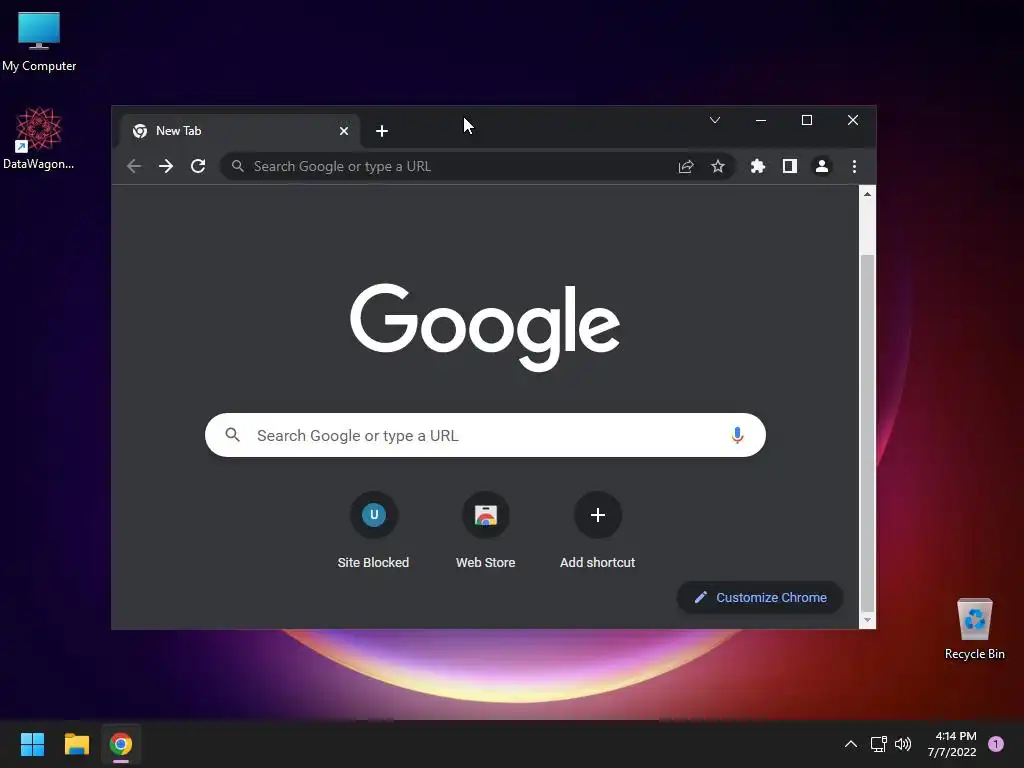The height and width of the screenshot is (768, 1024).
Task: Show hidden system tray icons
Action: [851, 744]
